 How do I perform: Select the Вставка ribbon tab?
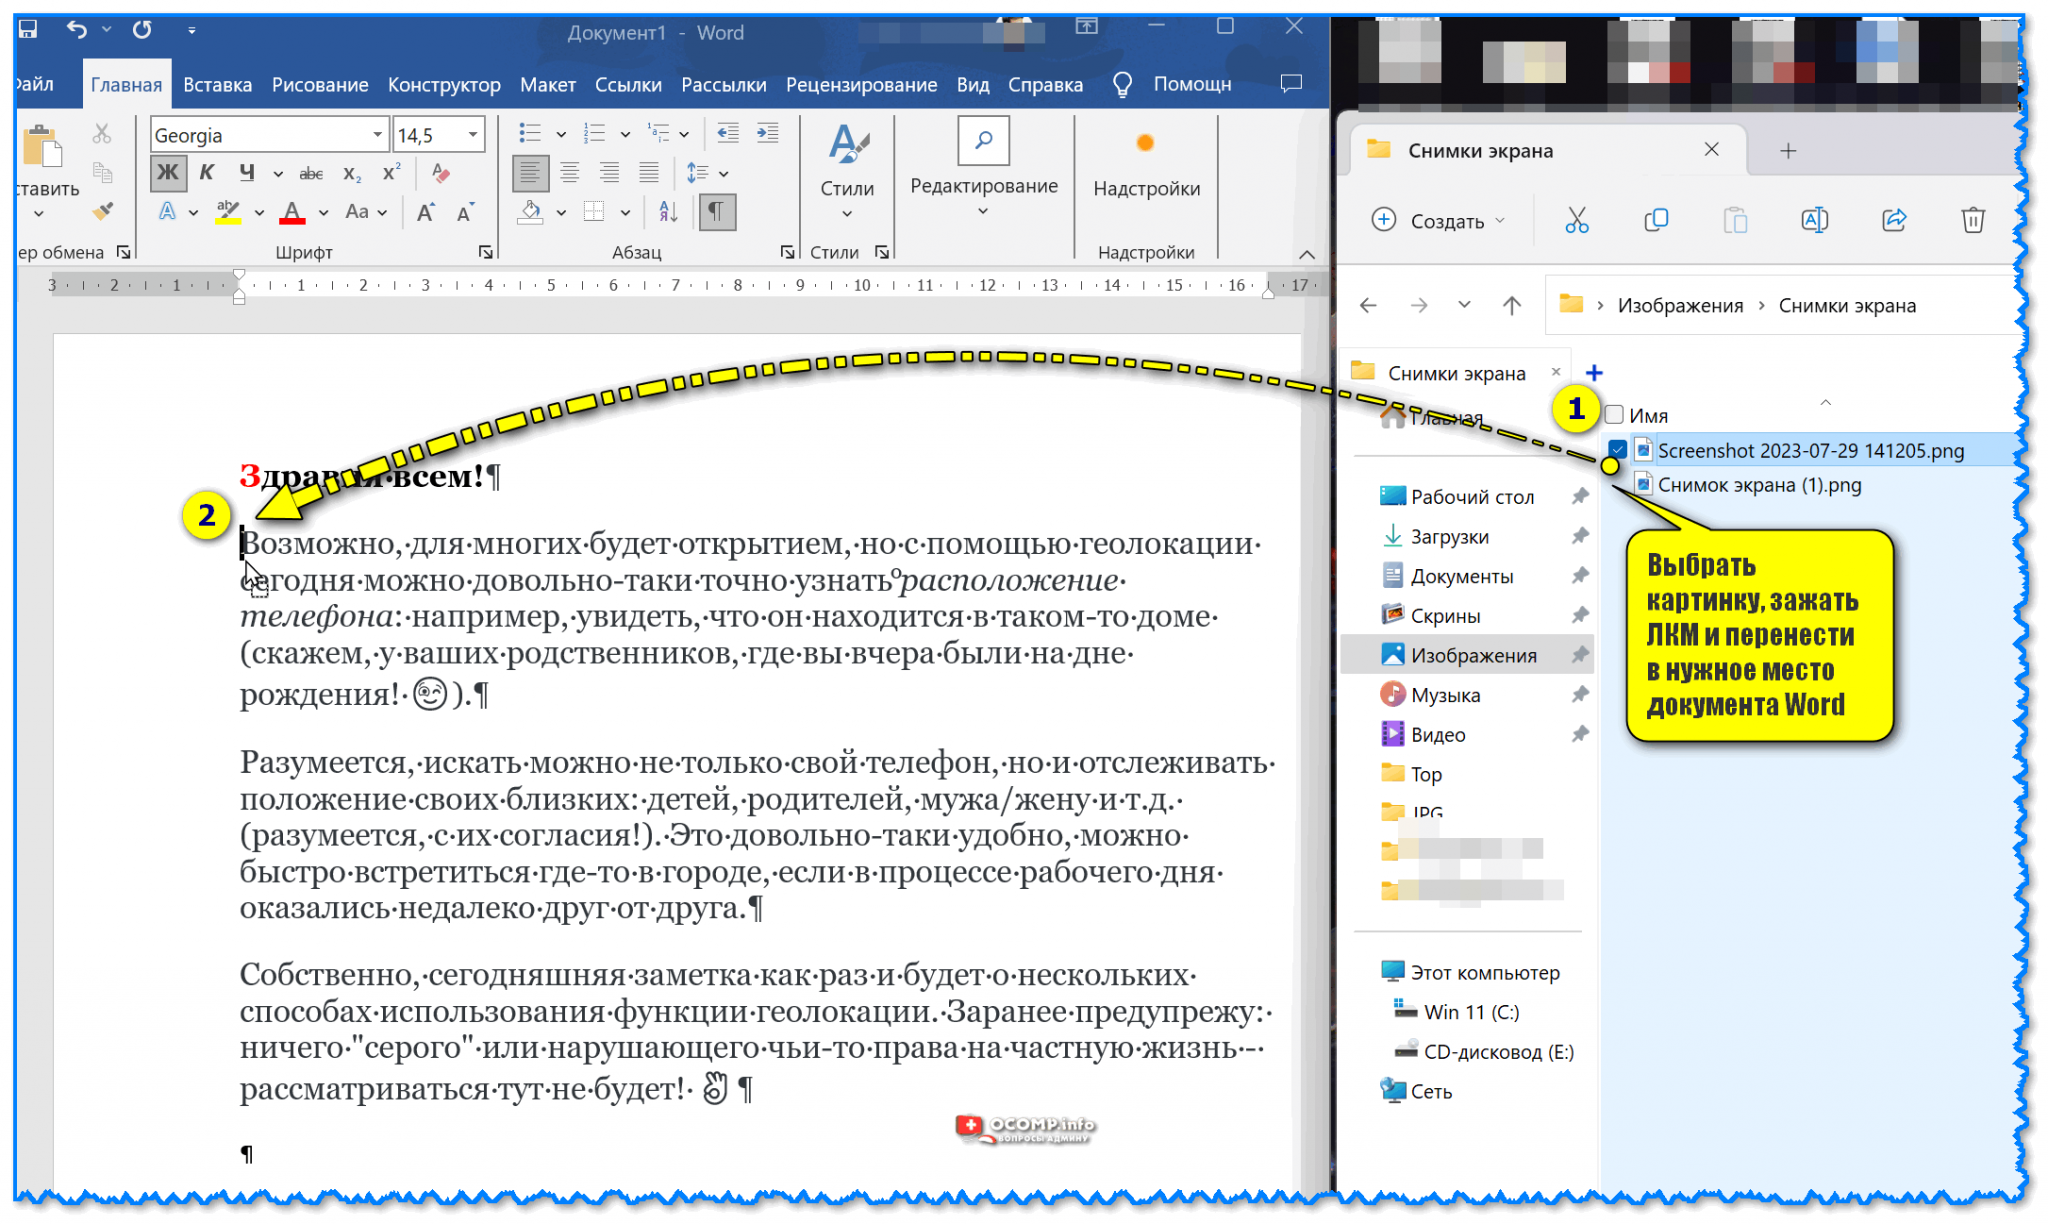[216, 83]
